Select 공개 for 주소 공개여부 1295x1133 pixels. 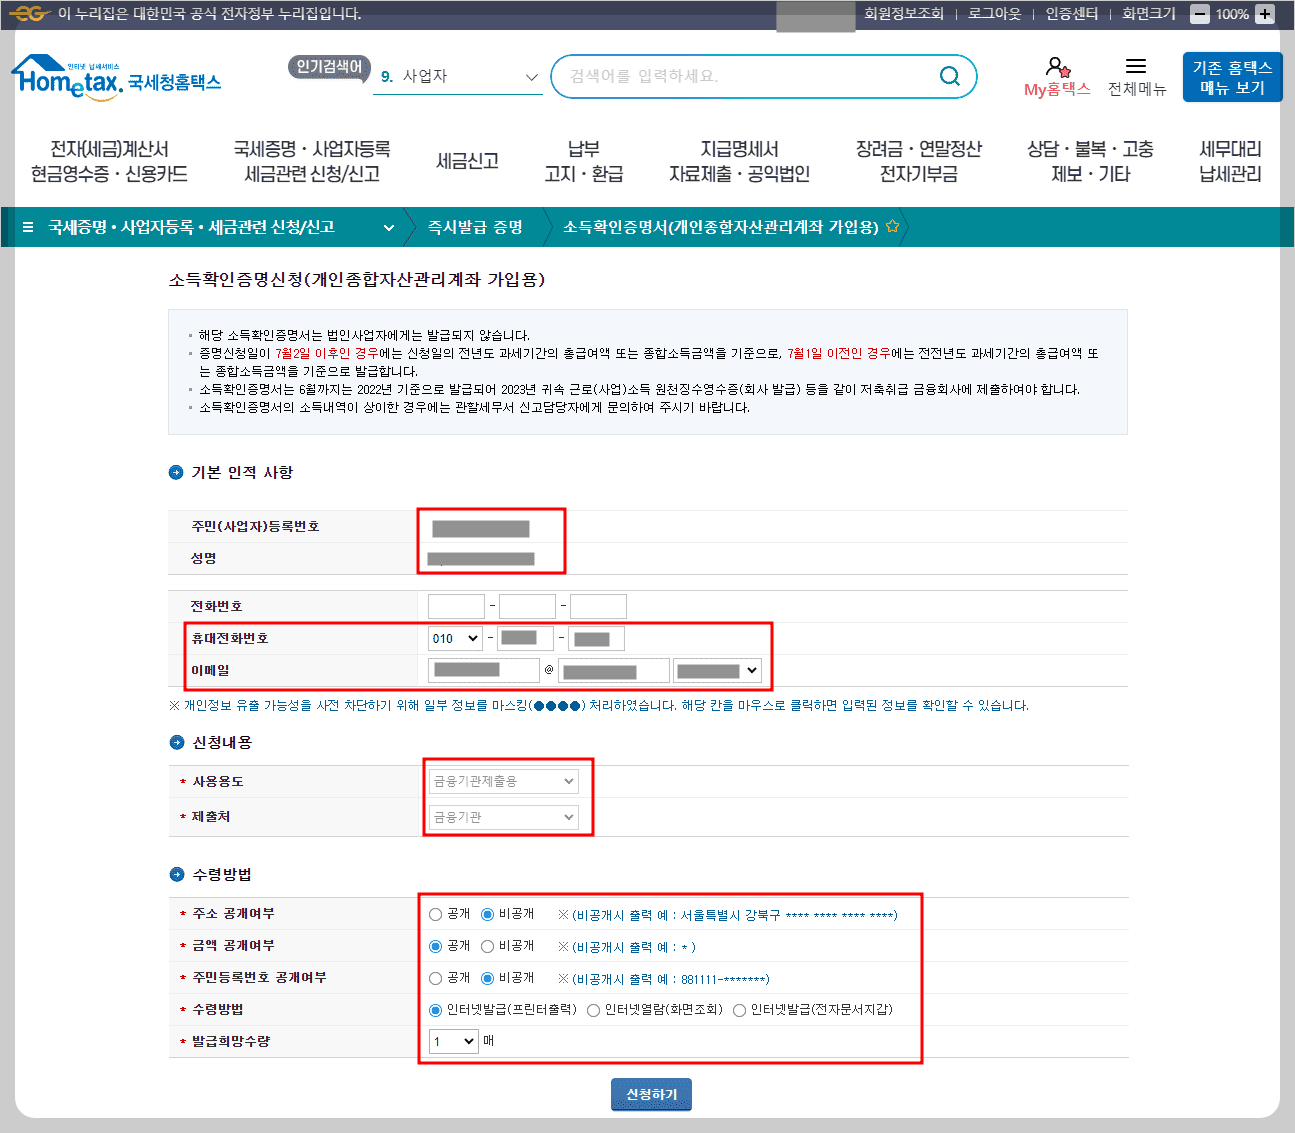435,913
